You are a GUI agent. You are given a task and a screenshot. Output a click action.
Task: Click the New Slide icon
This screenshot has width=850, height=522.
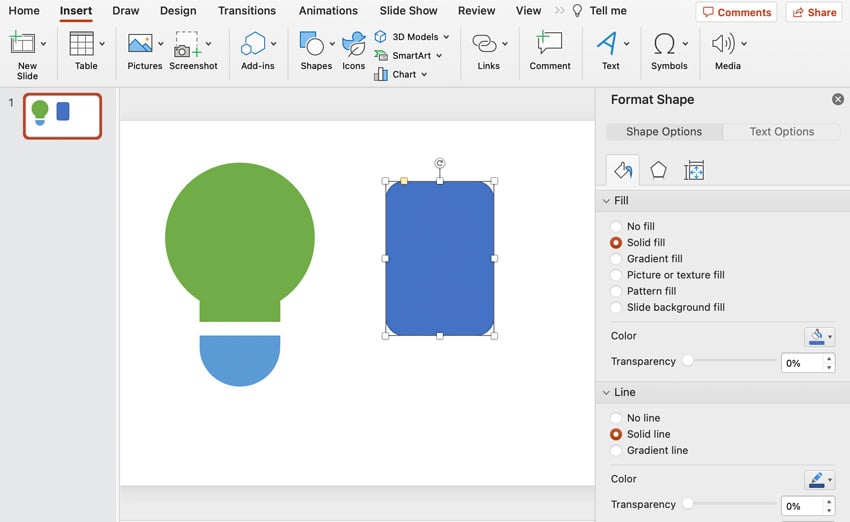[x=22, y=45]
